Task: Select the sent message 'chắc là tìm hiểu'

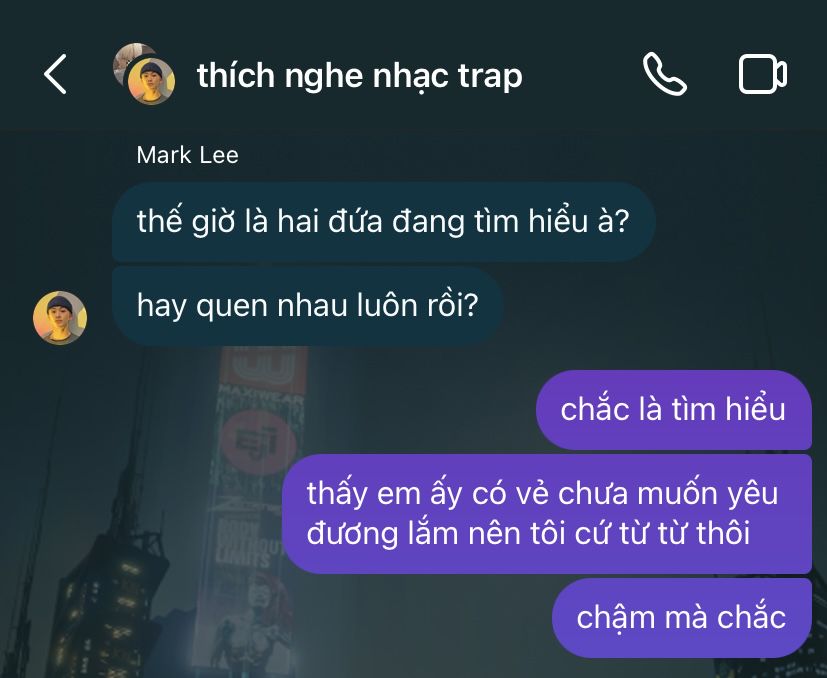Action: (x=674, y=409)
